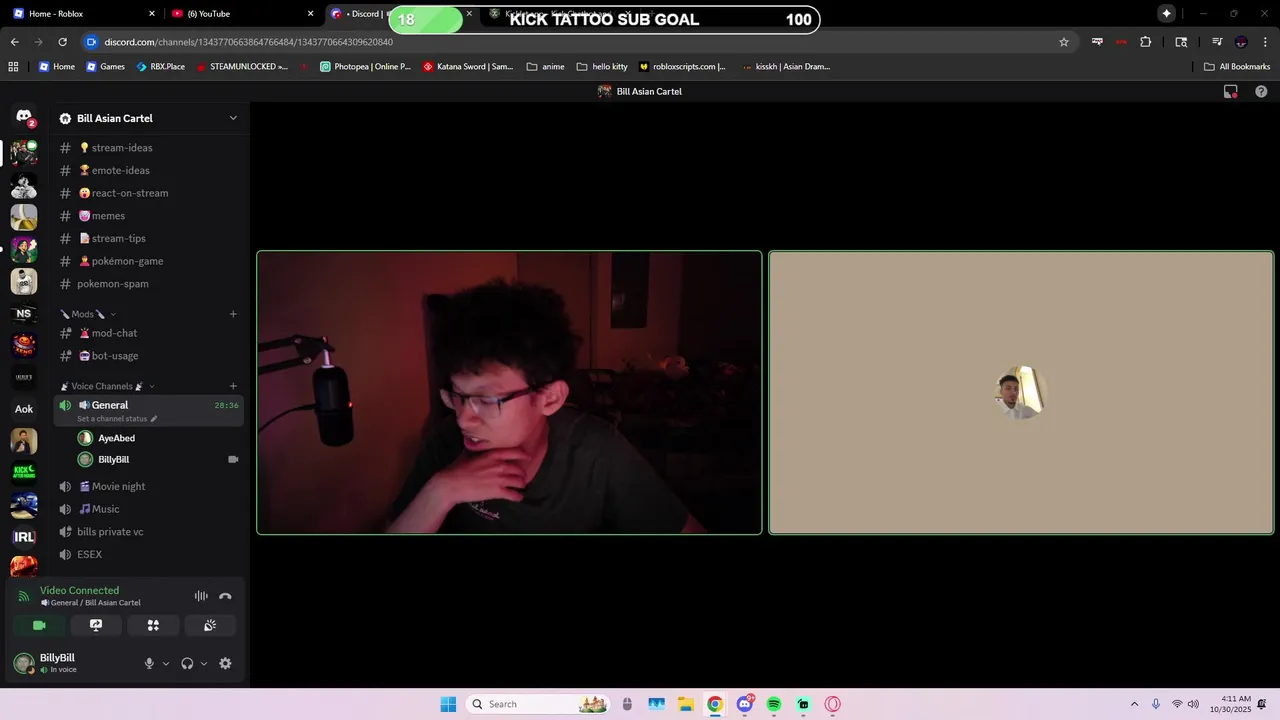
Task: Select the NS server icon
Action: pyautogui.click(x=24, y=313)
